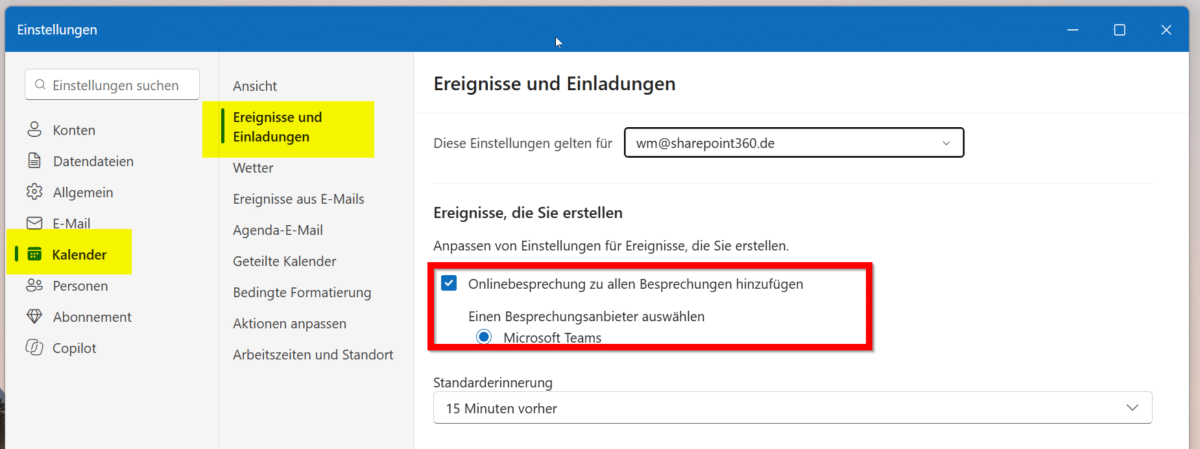Open Wetter calendar settings
The image size is (1200, 449).
coord(253,168)
